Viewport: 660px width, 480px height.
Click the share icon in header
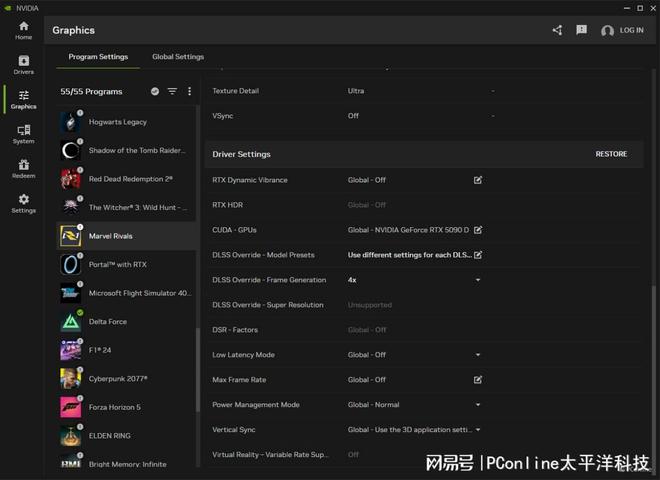[557, 30]
